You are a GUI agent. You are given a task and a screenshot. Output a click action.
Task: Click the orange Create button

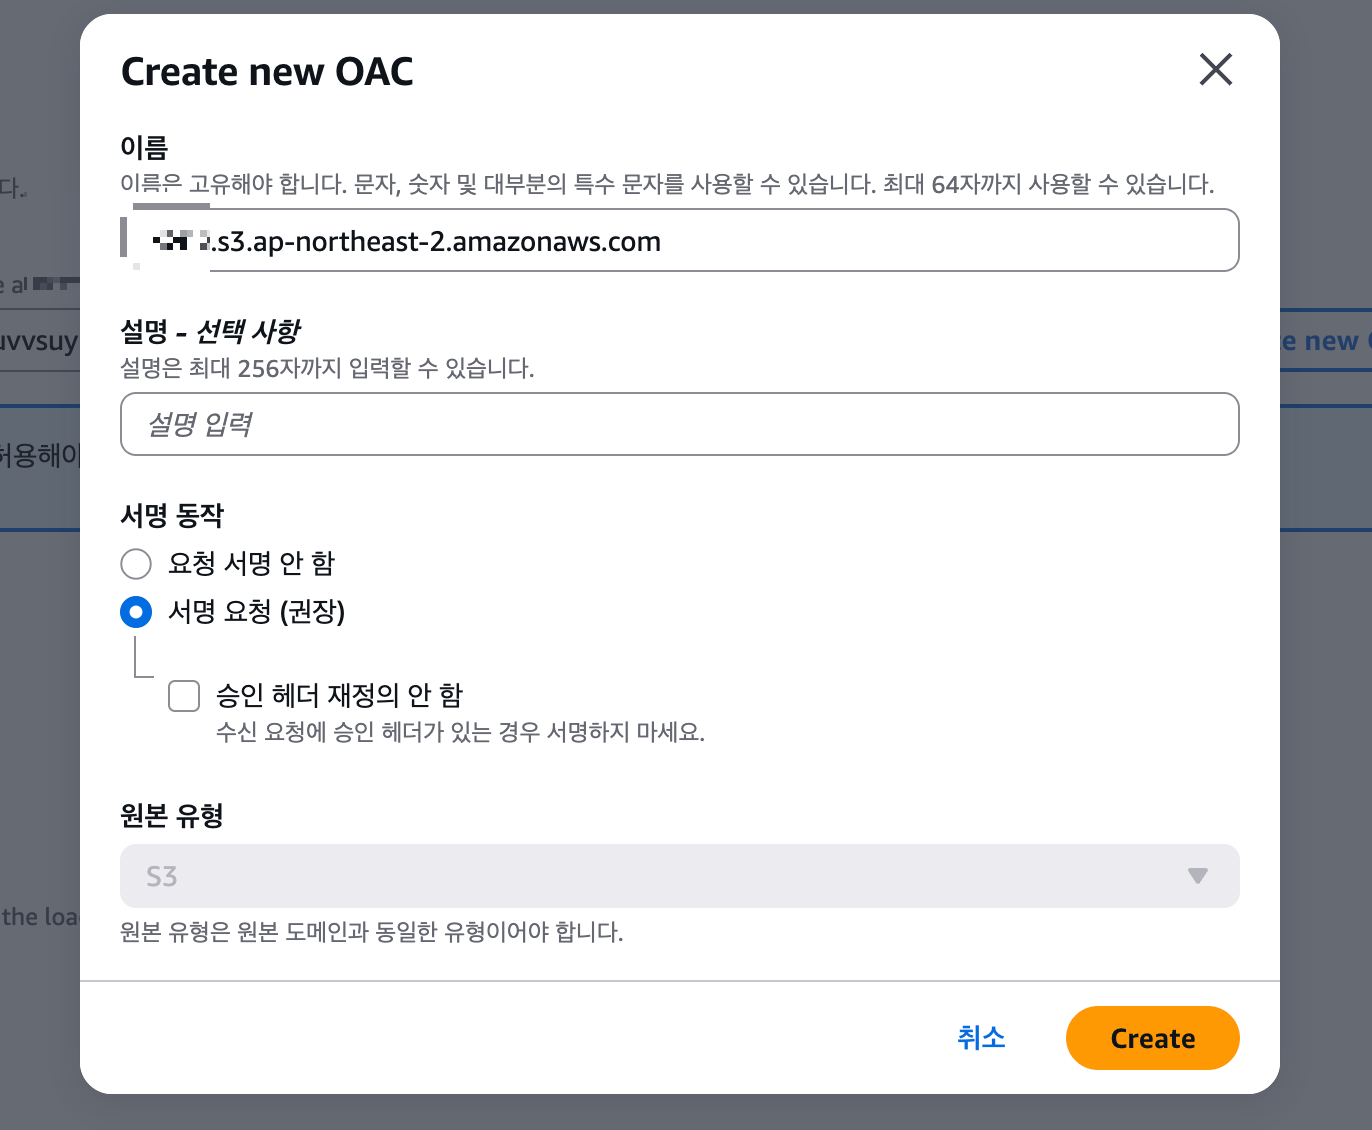pyautogui.click(x=1152, y=1038)
